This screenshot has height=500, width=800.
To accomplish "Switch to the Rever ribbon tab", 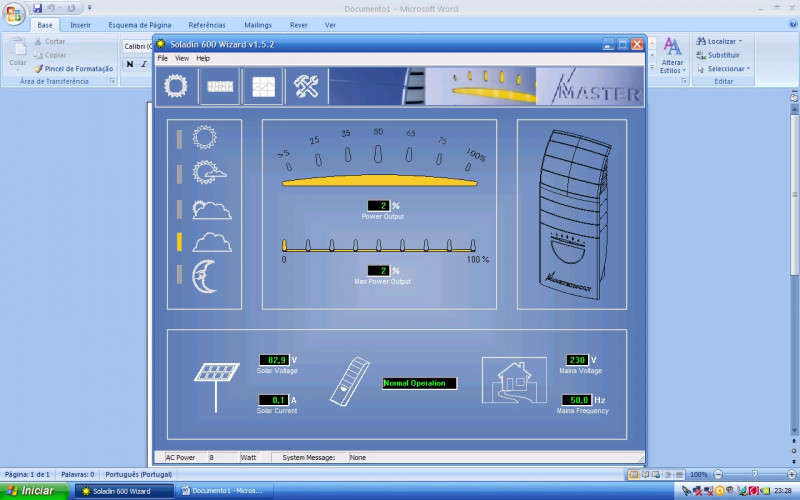I will point(298,25).
